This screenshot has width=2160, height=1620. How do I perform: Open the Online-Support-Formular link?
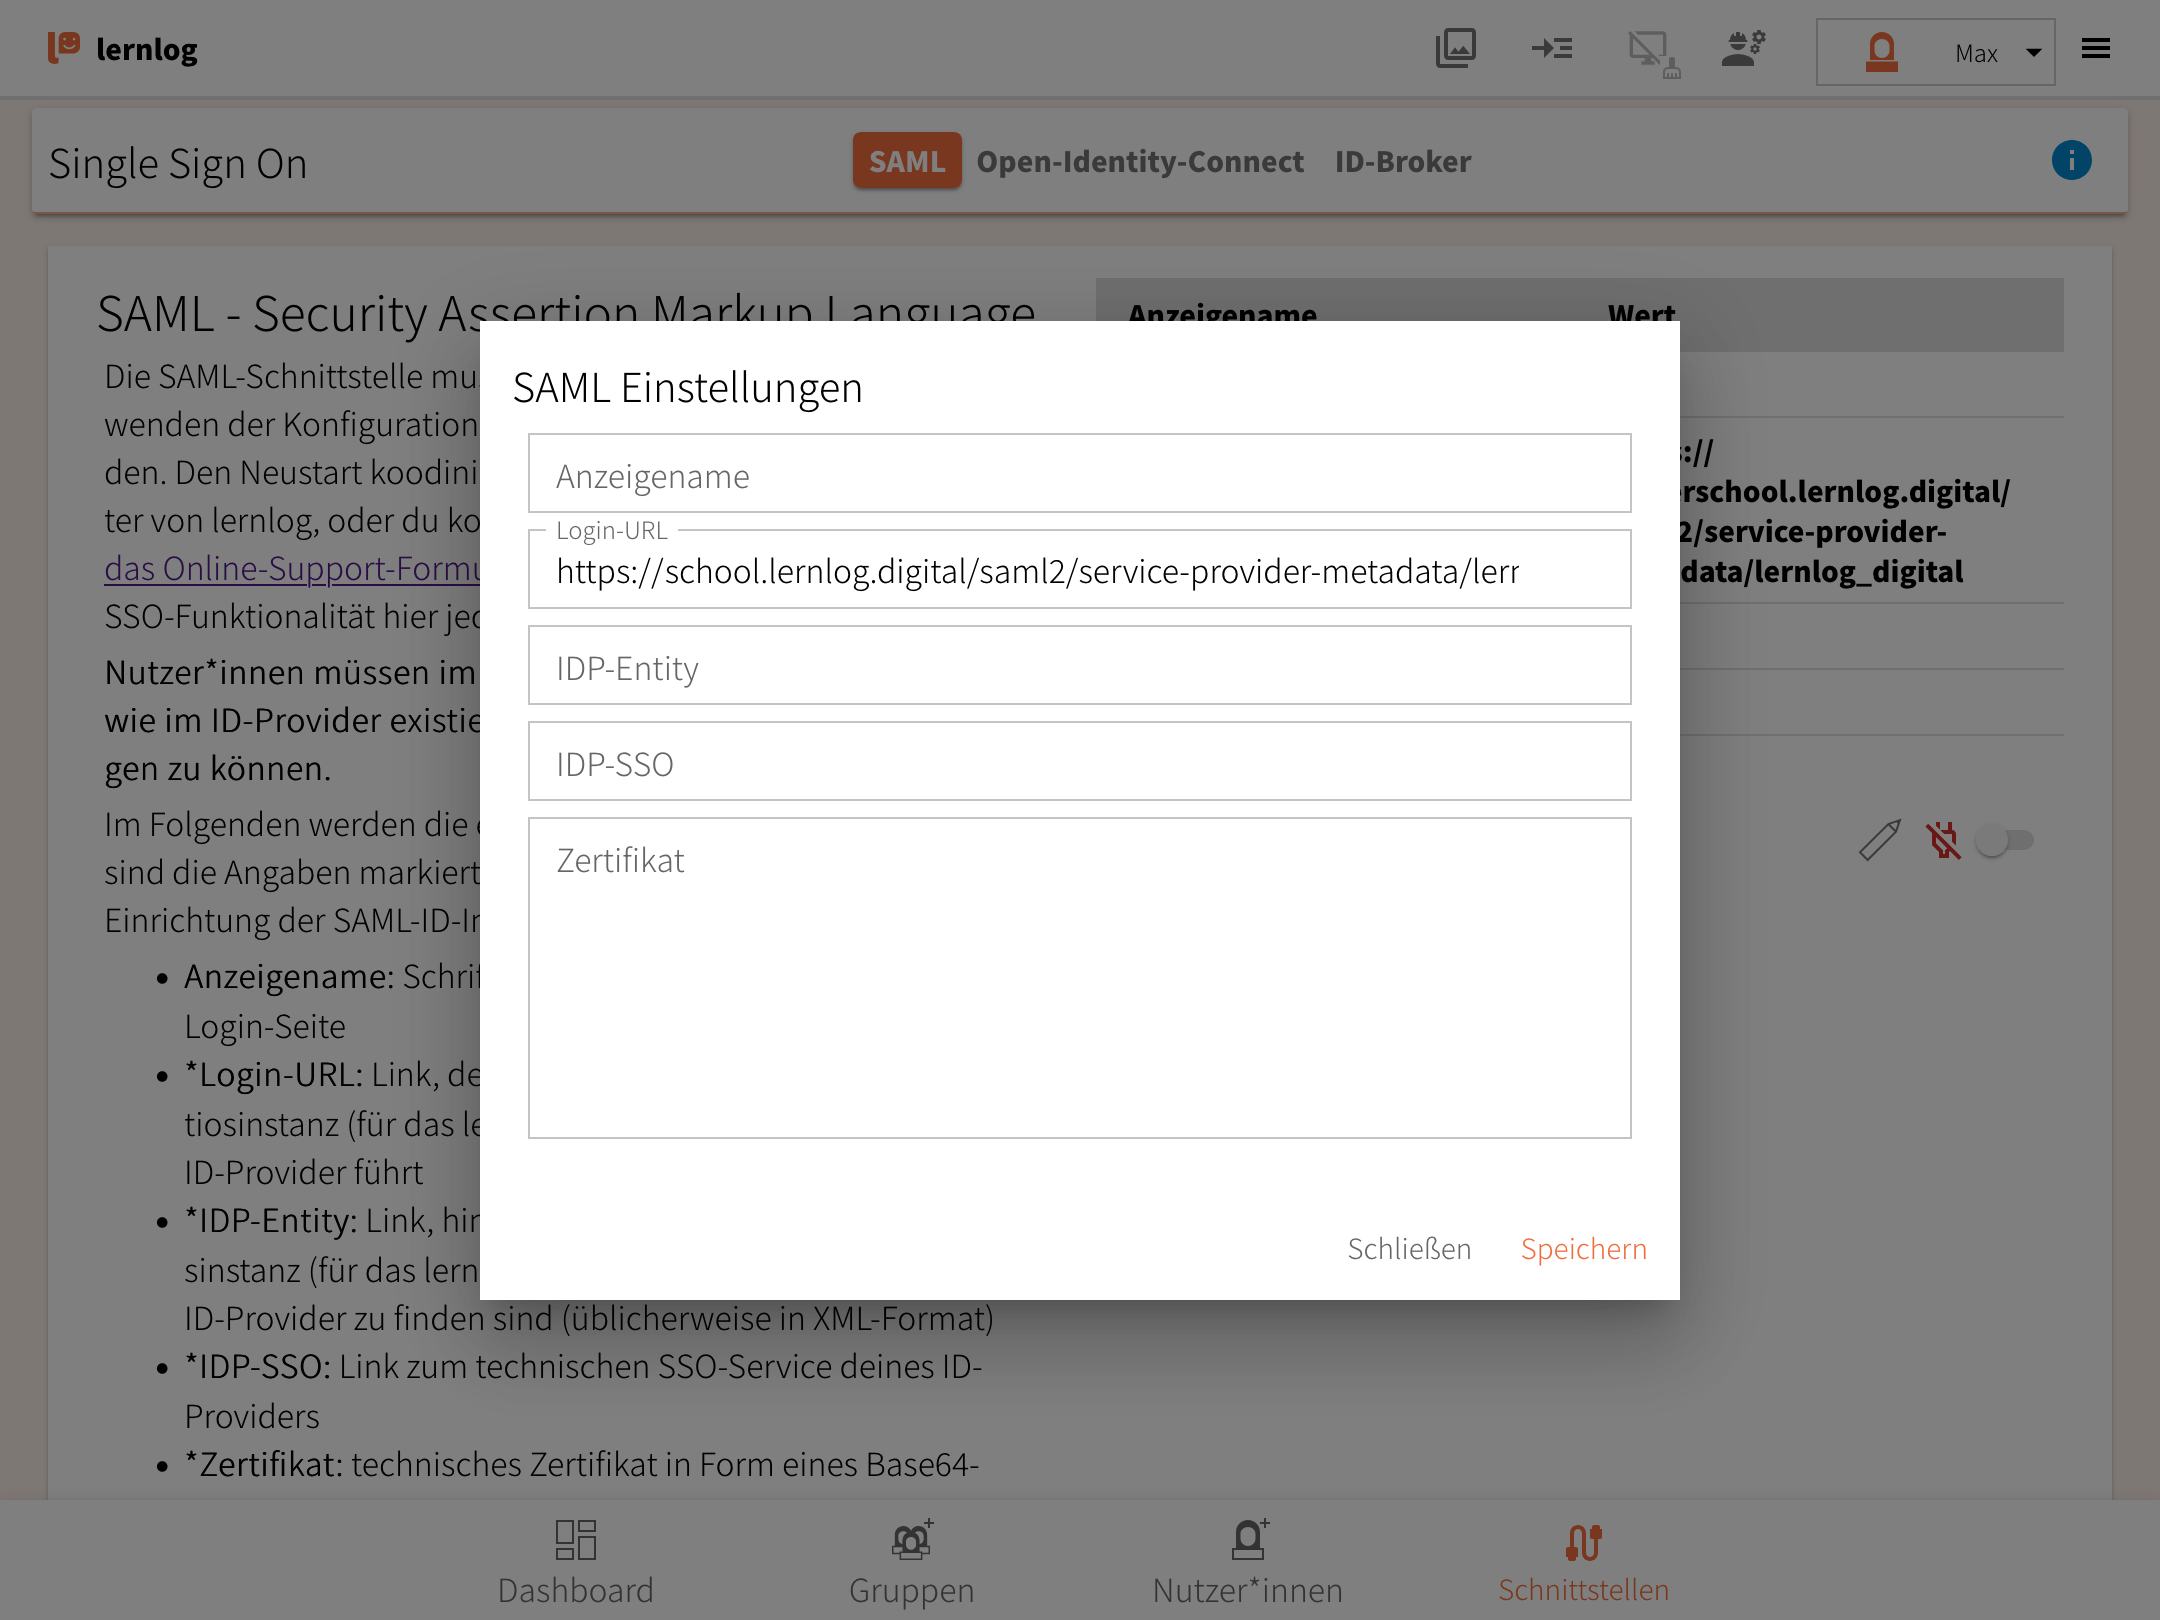[x=292, y=568]
